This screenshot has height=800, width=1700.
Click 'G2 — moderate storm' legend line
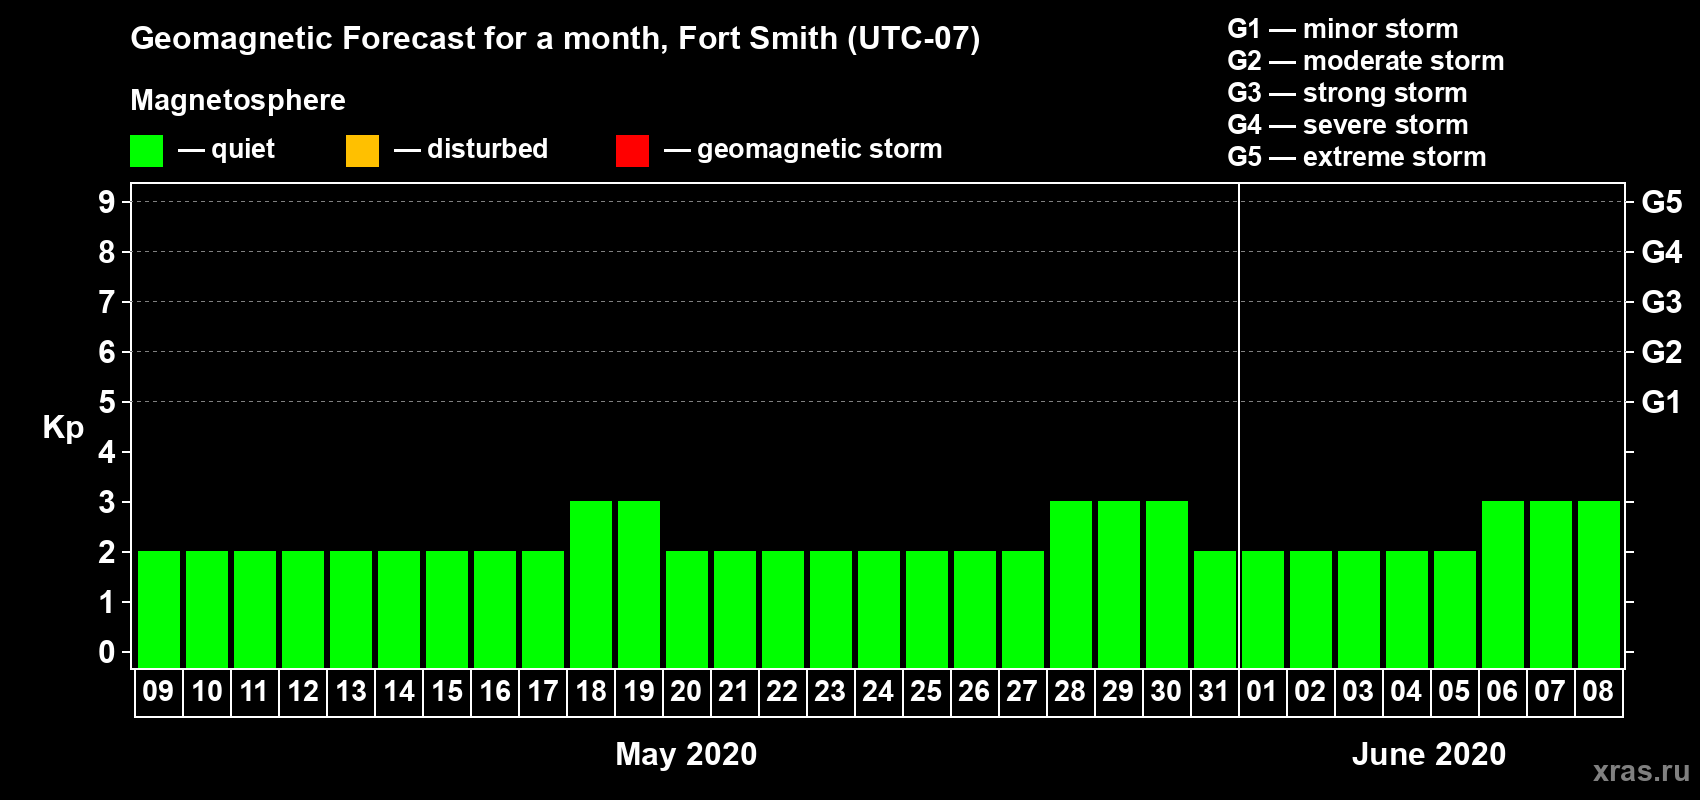click(x=1365, y=61)
